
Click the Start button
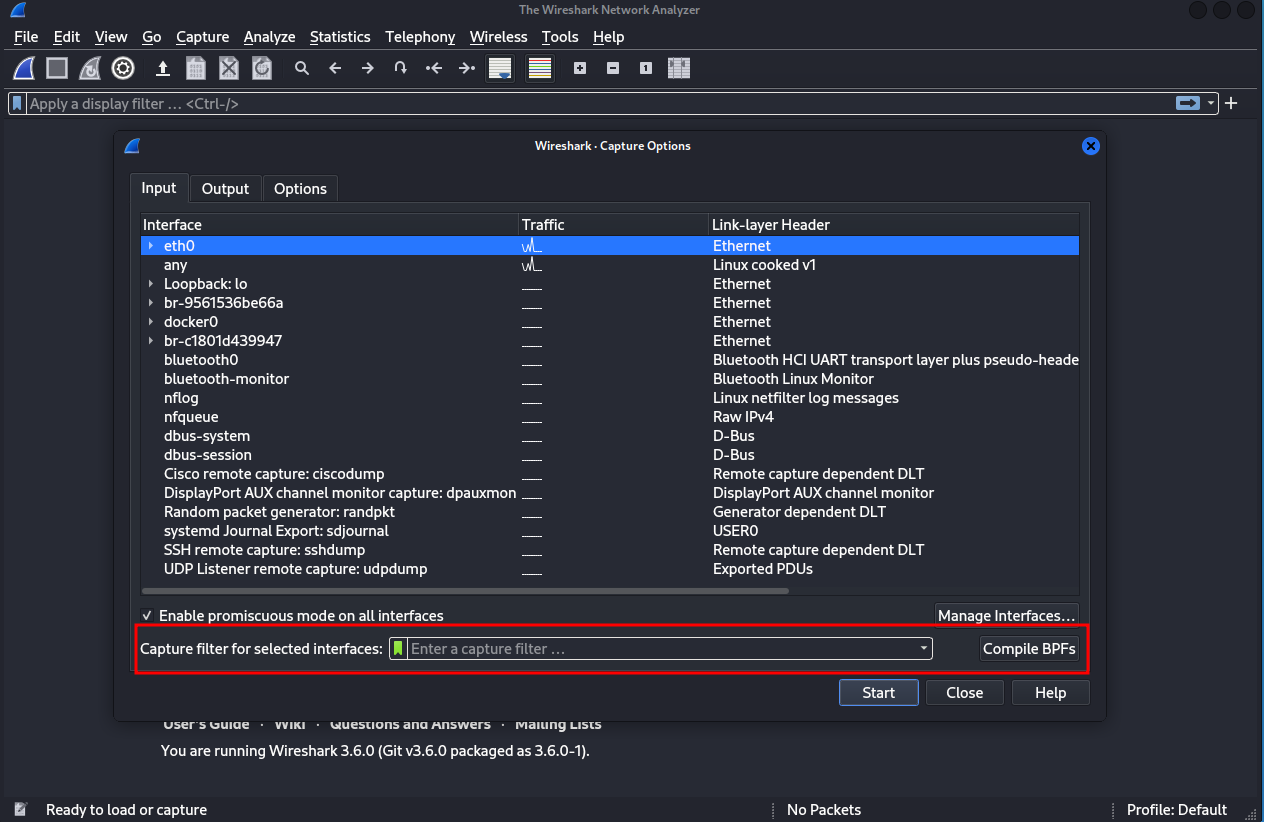click(879, 693)
